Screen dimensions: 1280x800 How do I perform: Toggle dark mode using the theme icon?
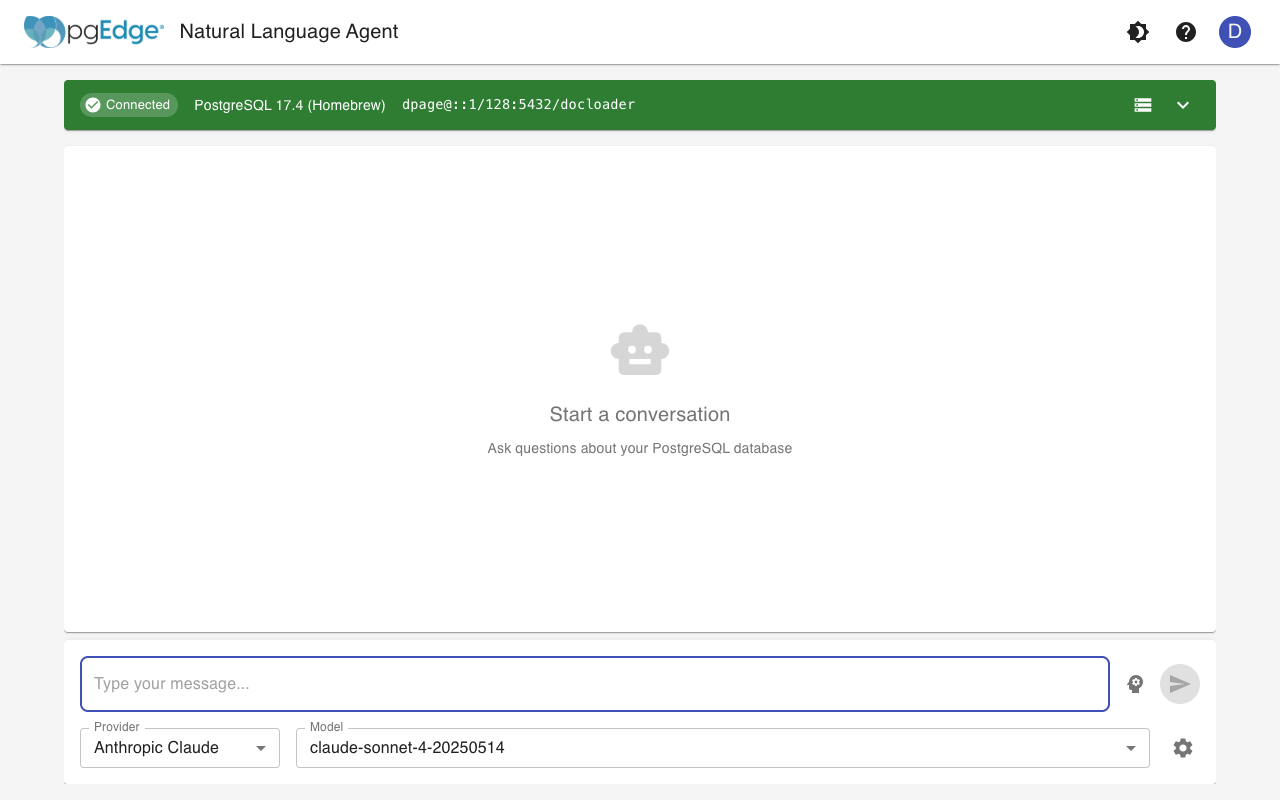[1137, 31]
